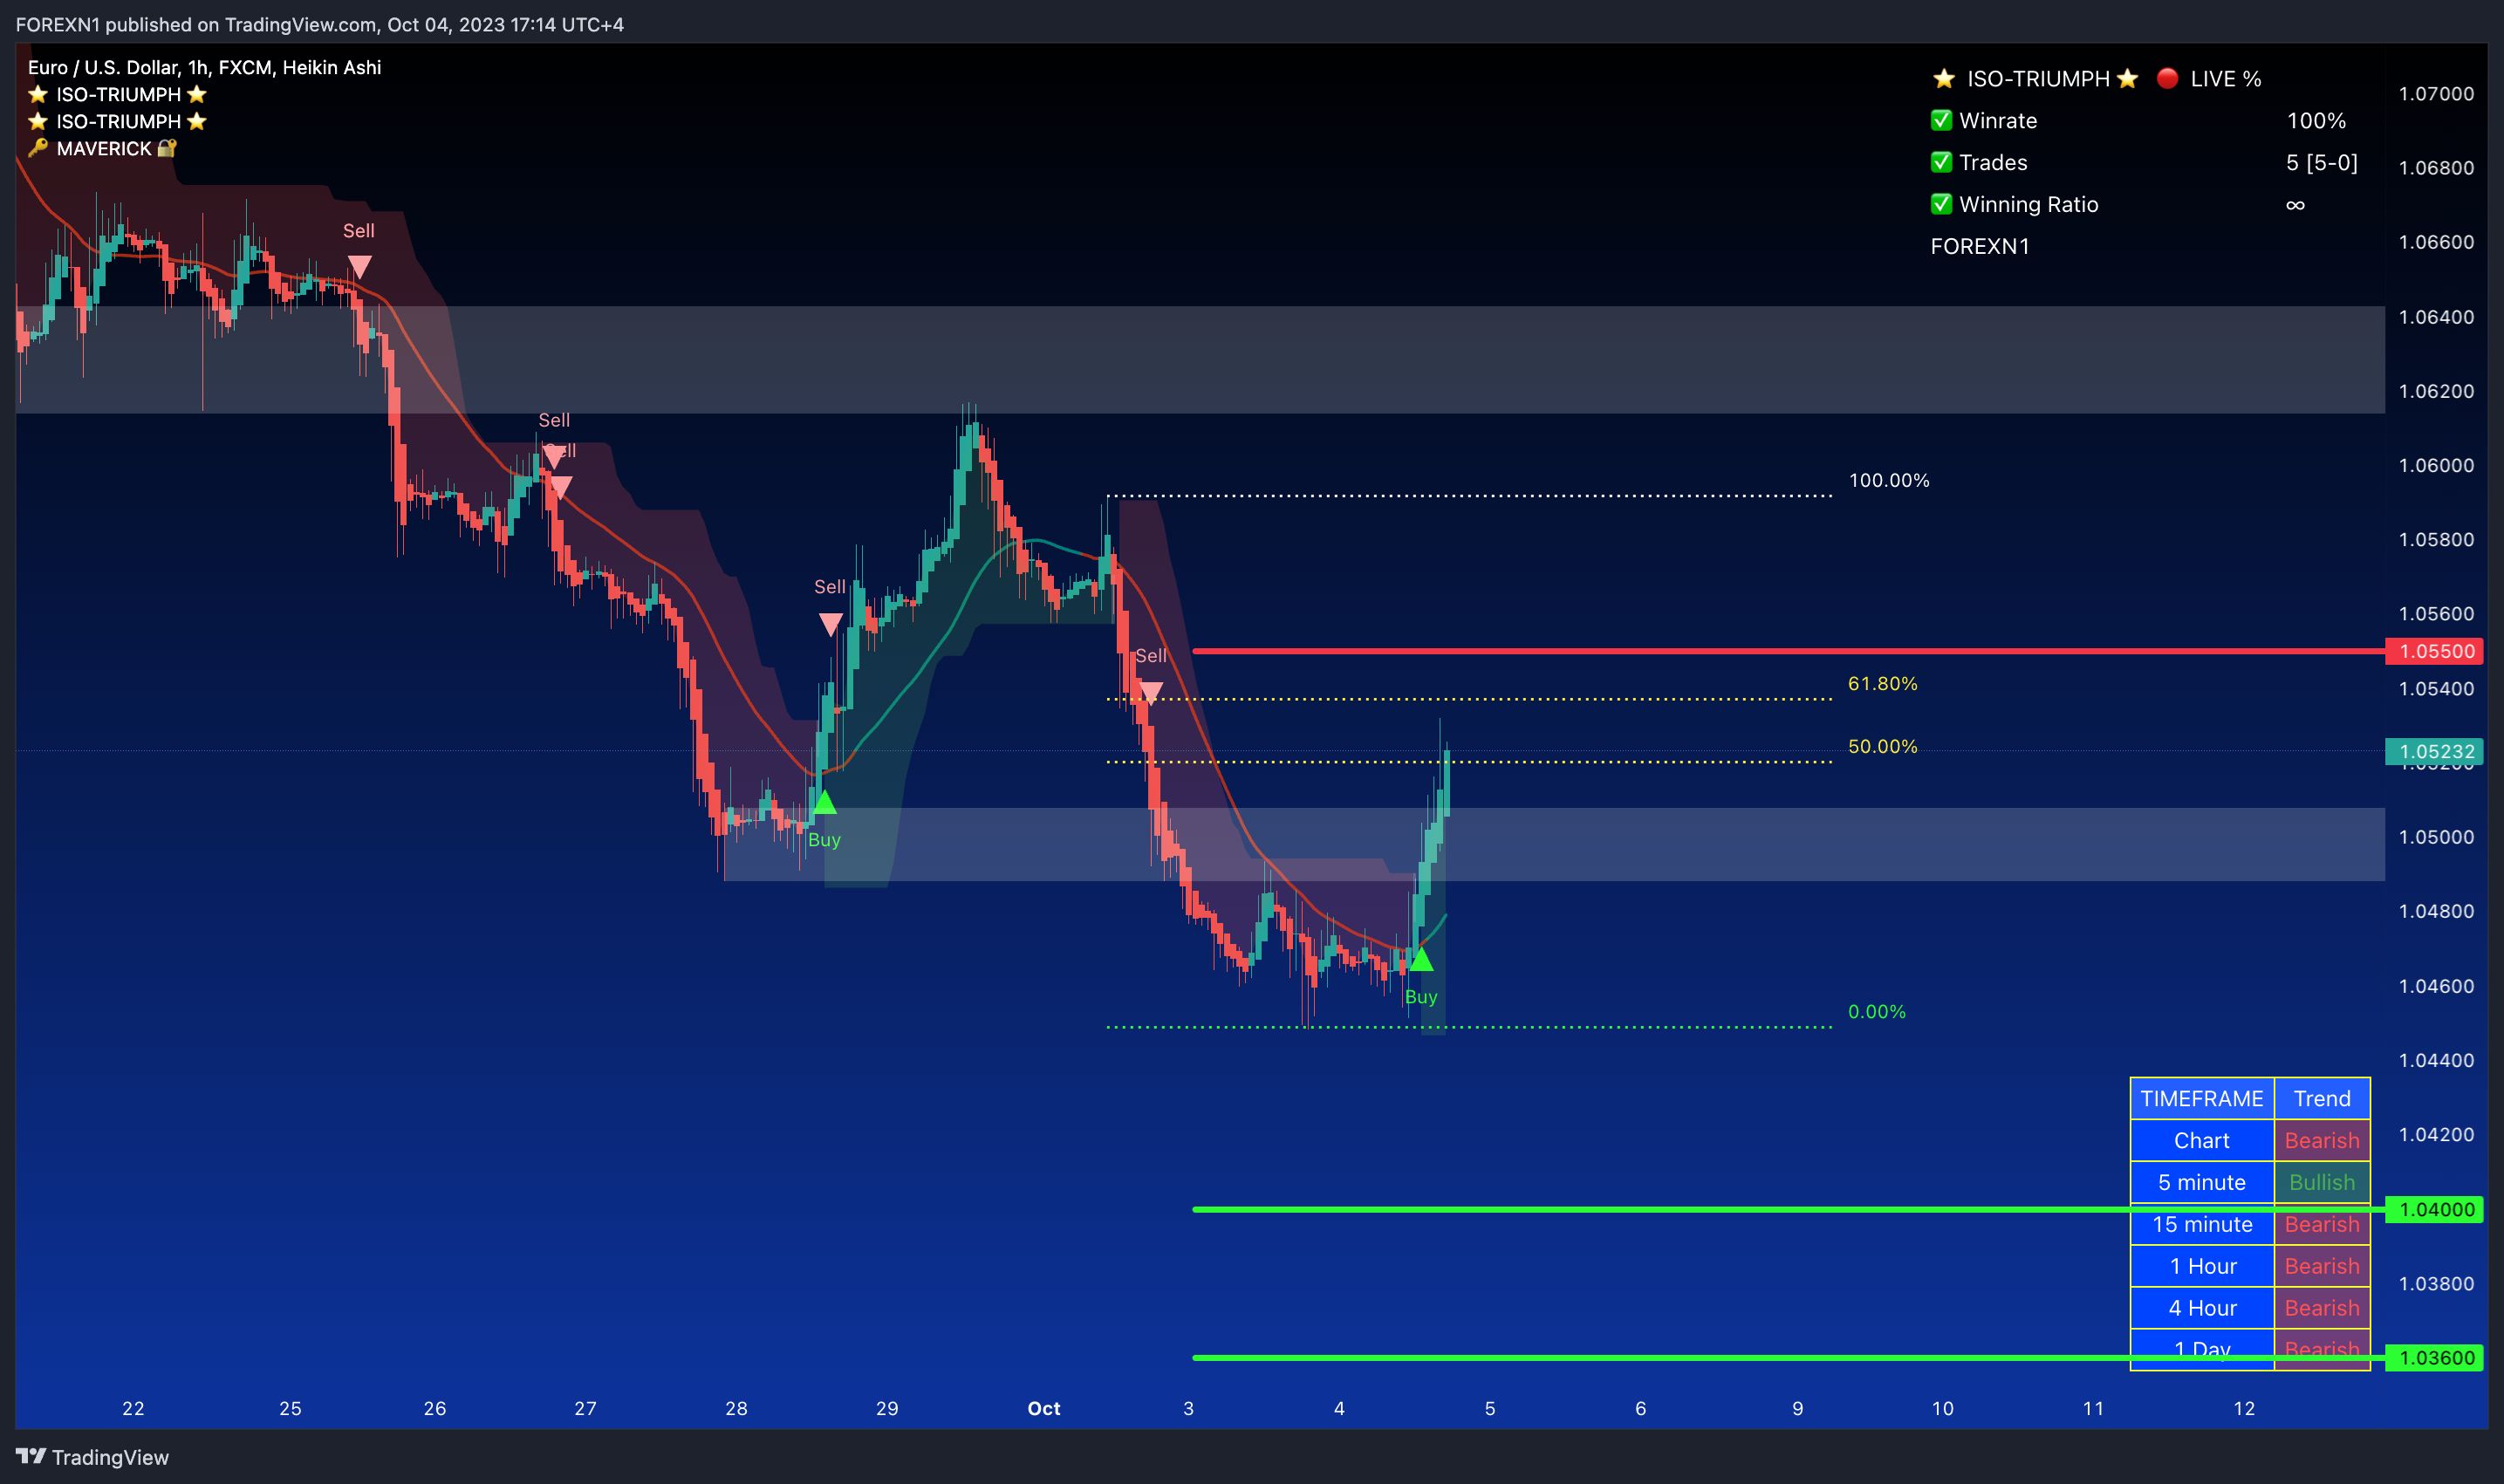The width and height of the screenshot is (2504, 1484).
Task: Click the 1 Hour row label
Action: (x=2202, y=1266)
